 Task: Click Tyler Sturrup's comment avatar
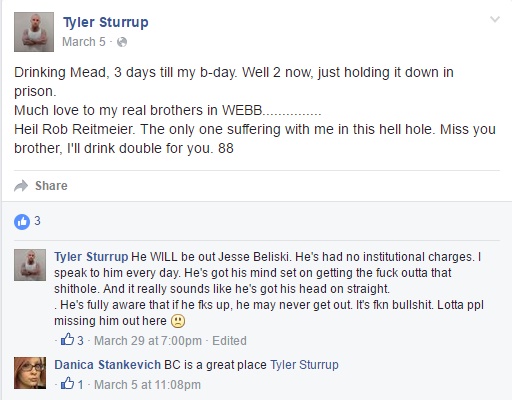(30, 265)
